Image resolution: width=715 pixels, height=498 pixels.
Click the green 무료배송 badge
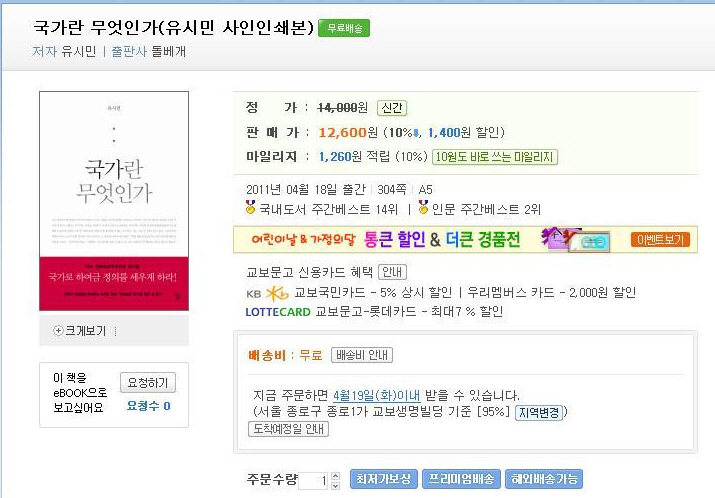[x=344, y=28]
